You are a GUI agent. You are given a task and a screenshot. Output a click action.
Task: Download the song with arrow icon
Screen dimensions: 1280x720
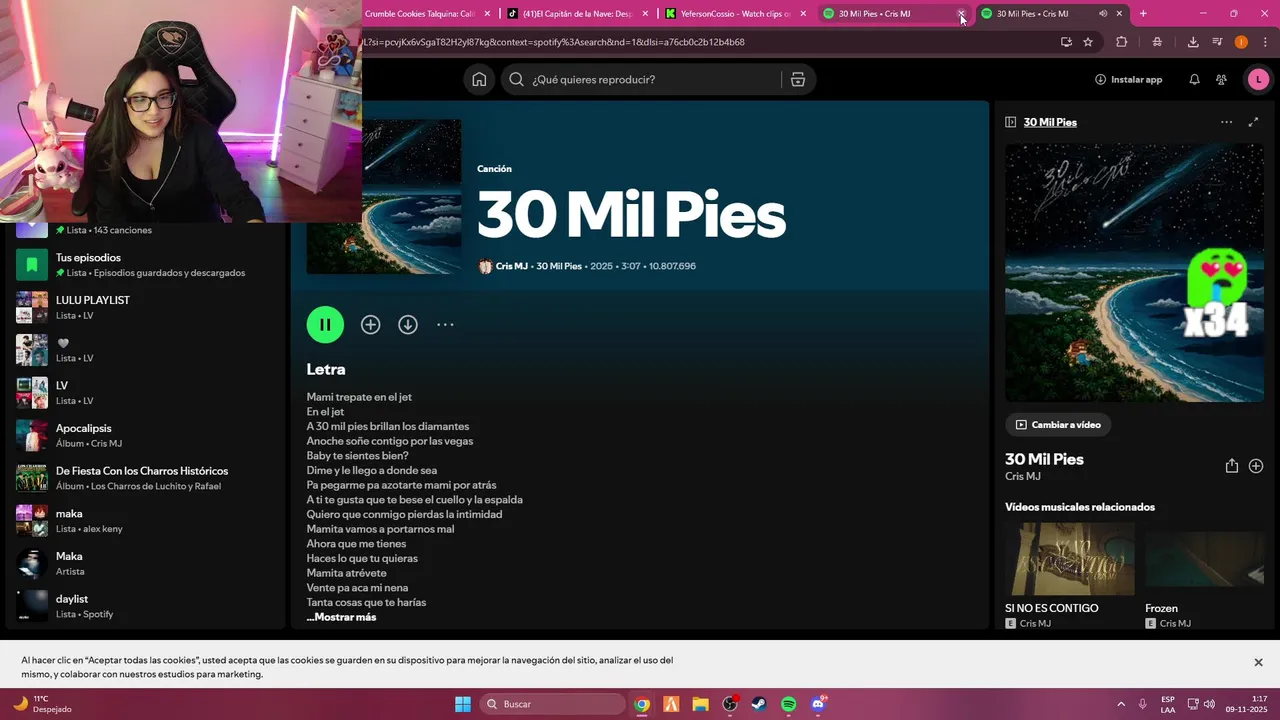coord(408,325)
